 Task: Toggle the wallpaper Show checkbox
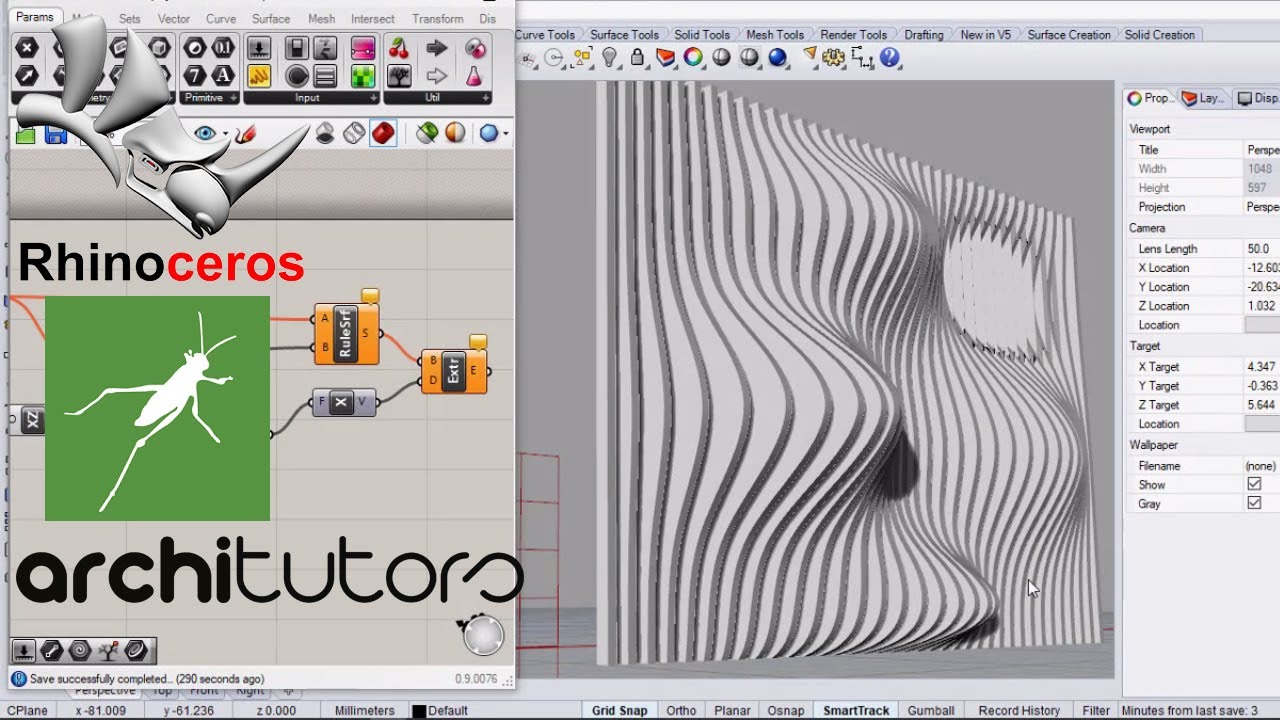1254,484
